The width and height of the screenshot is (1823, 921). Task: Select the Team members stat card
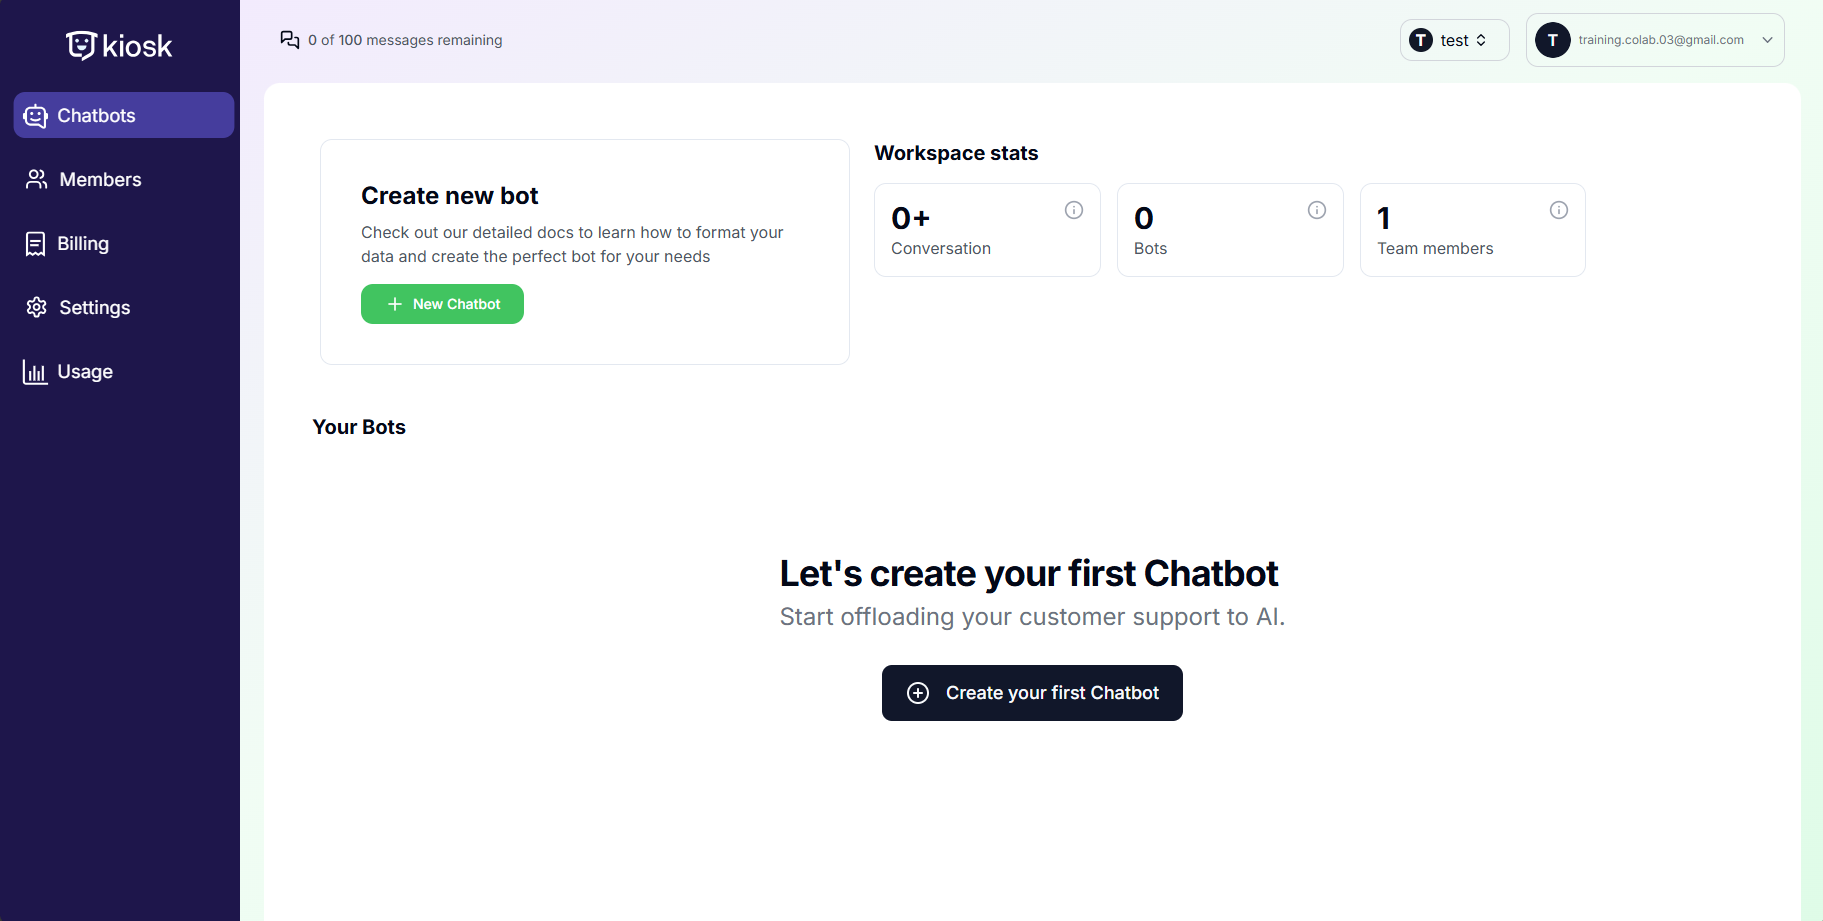pos(1472,231)
